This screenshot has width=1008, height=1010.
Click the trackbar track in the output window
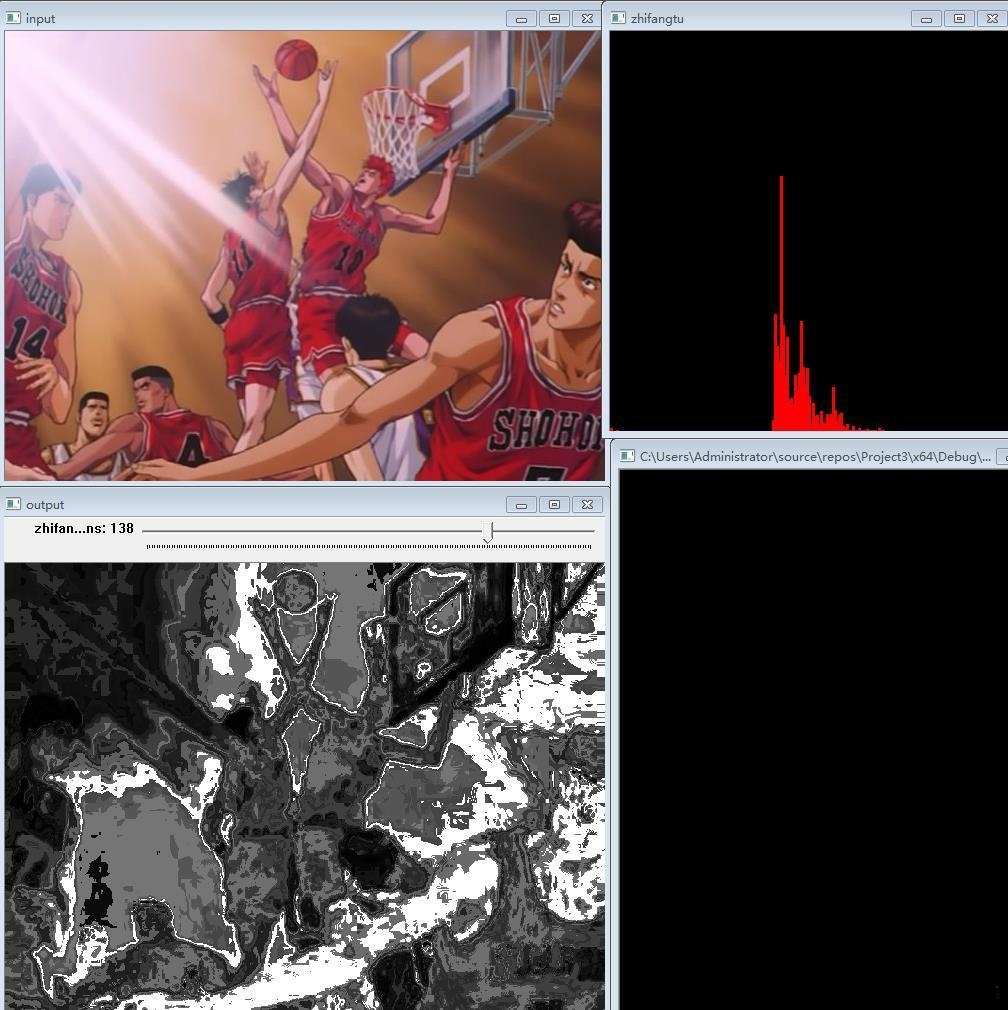pyautogui.click(x=368, y=531)
